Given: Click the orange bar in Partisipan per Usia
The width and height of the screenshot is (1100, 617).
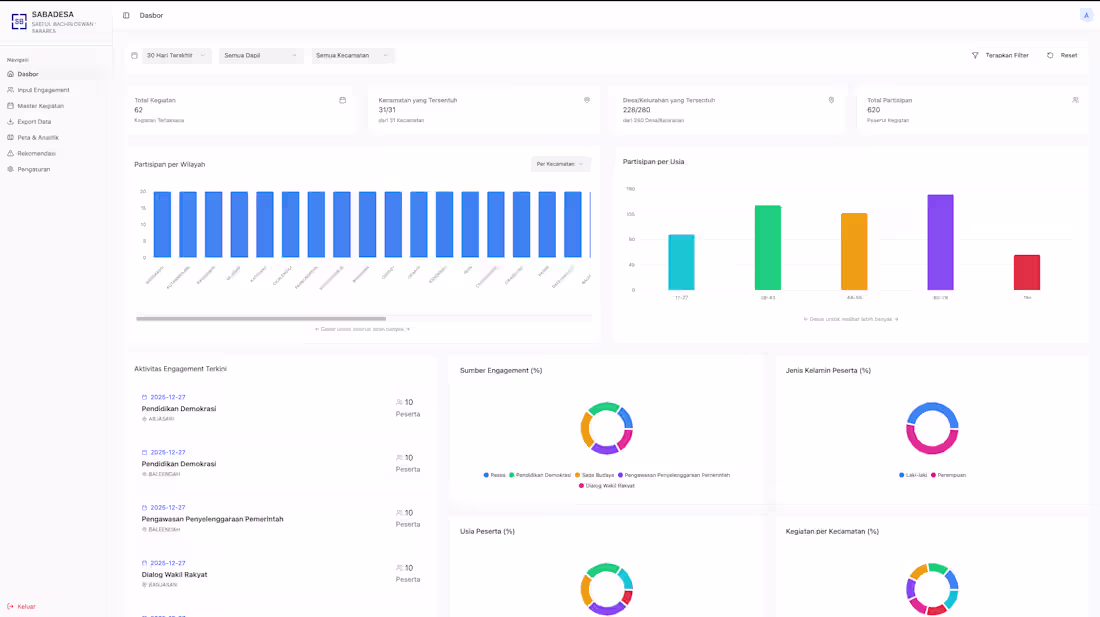Looking at the screenshot, I should pyautogui.click(x=854, y=252).
